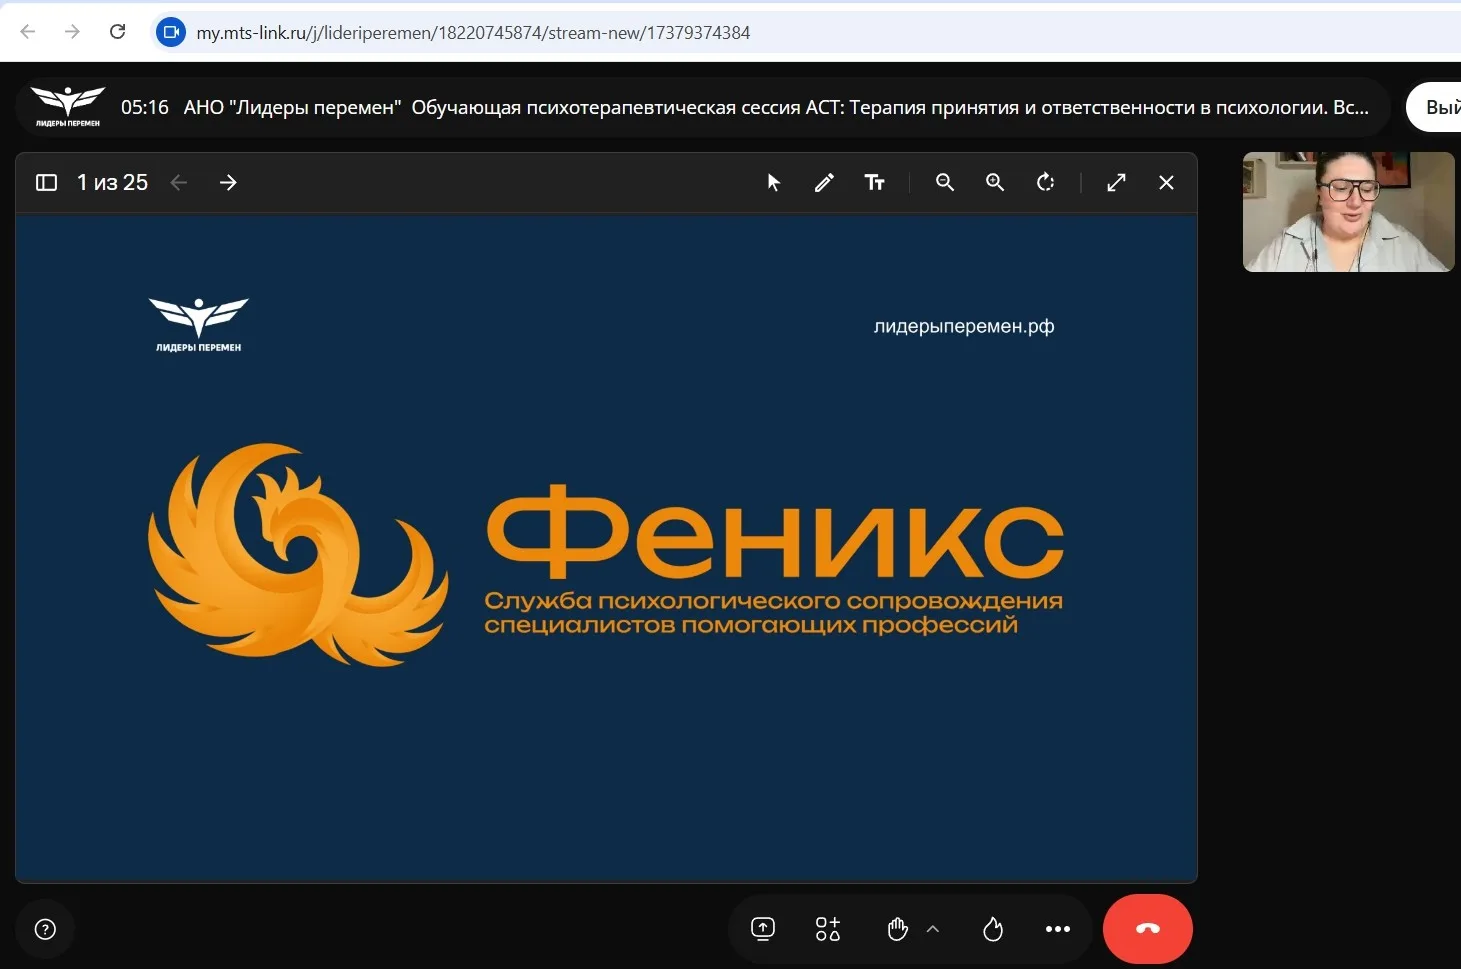Zoom out of the presentation
The width and height of the screenshot is (1461, 969).
click(x=945, y=182)
